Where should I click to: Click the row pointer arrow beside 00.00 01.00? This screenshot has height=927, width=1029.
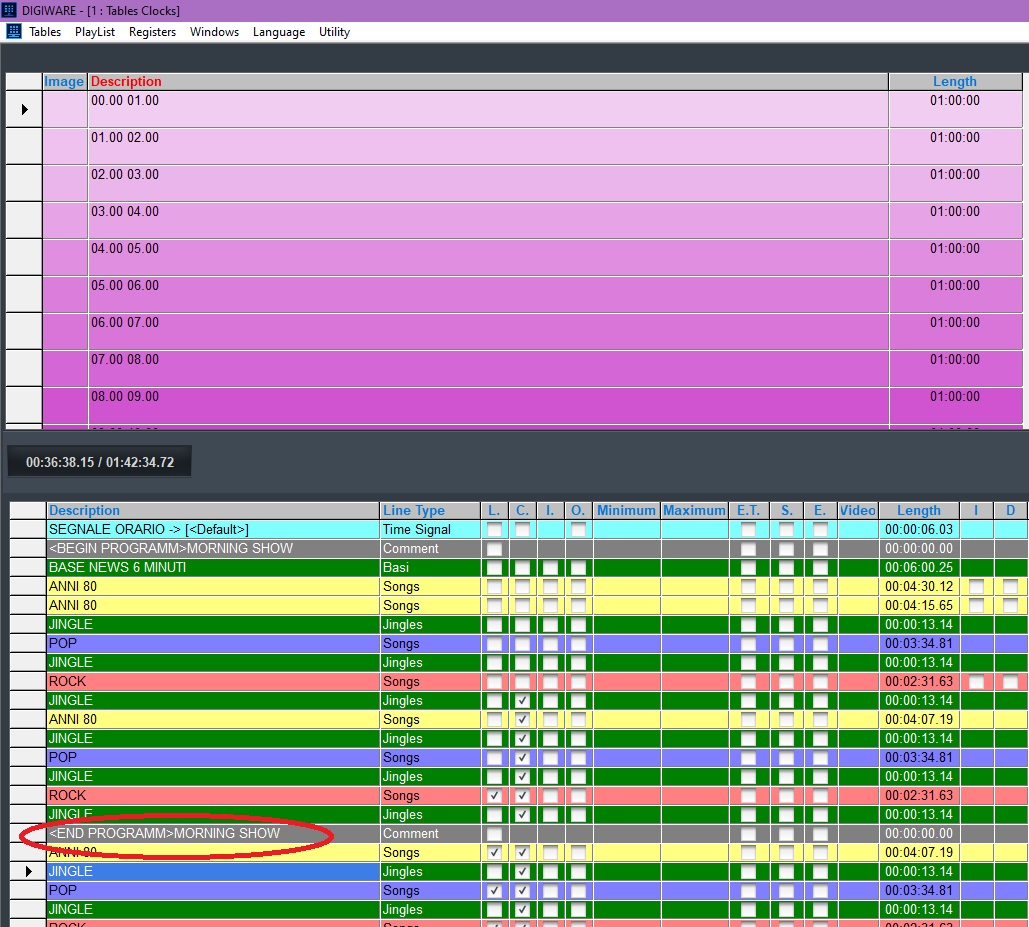[25, 109]
